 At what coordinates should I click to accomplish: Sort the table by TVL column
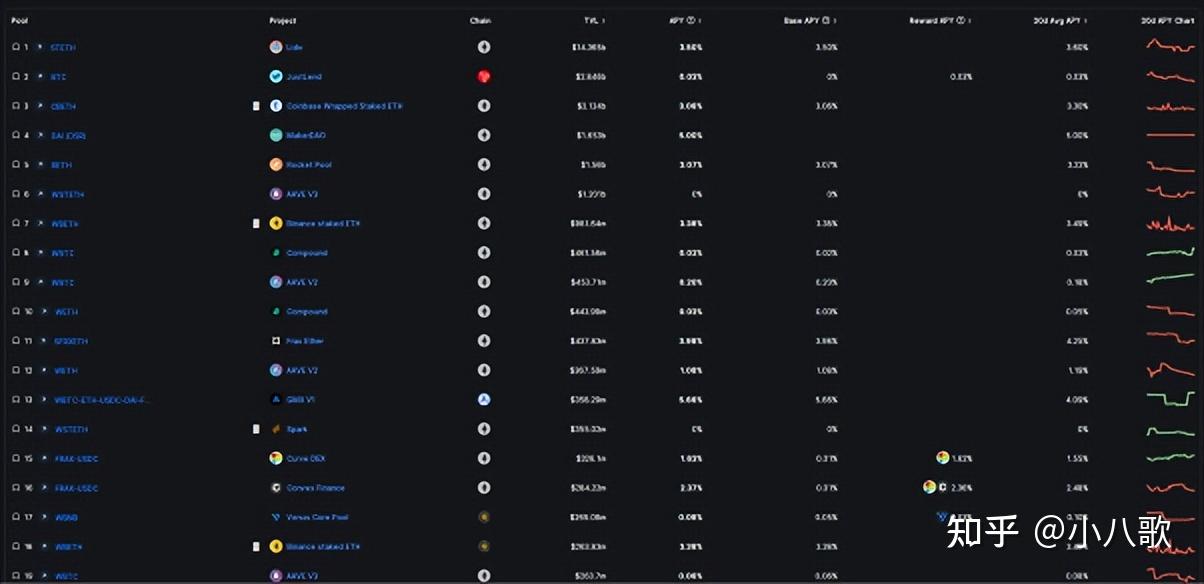(x=594, y=20)
